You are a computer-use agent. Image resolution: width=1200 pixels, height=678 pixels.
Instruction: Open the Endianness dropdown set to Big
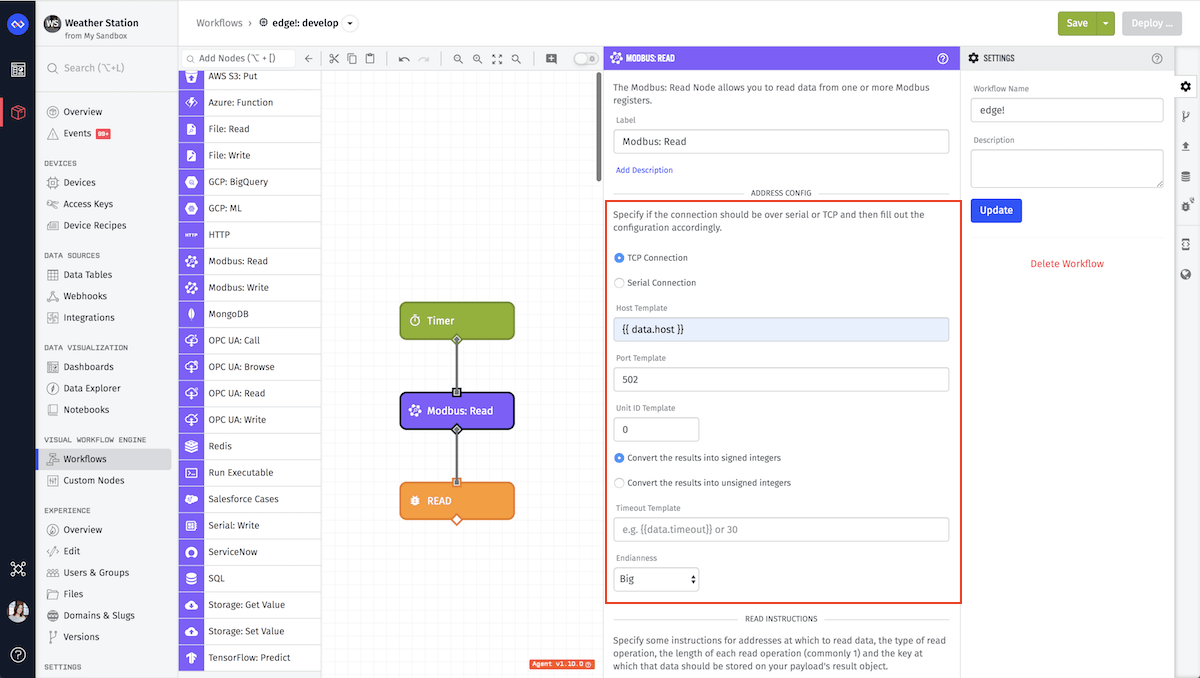[x=656, y=579]
